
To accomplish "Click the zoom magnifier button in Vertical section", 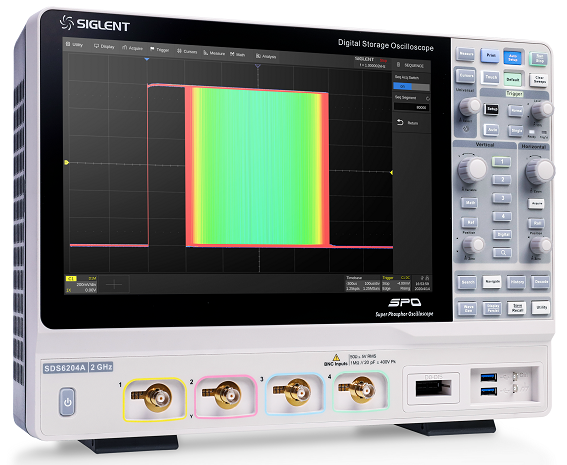I will [x=502, y=253].
